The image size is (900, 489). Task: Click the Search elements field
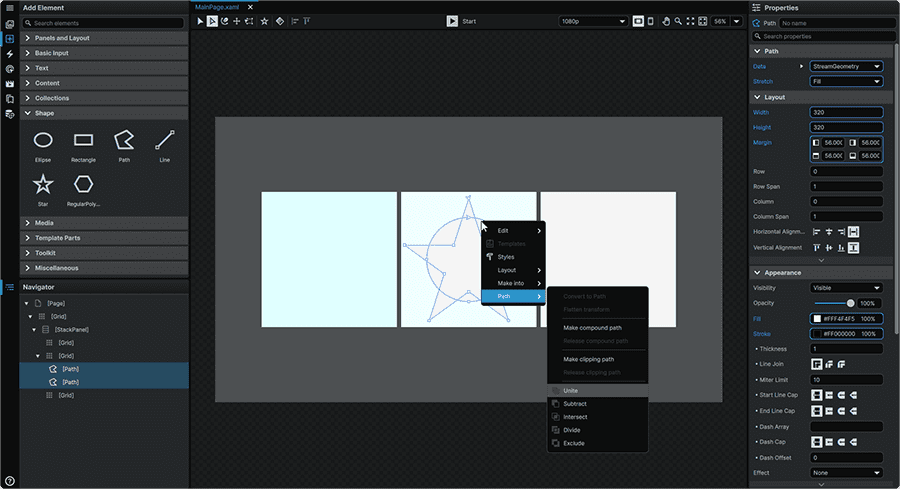click(103, 23)
